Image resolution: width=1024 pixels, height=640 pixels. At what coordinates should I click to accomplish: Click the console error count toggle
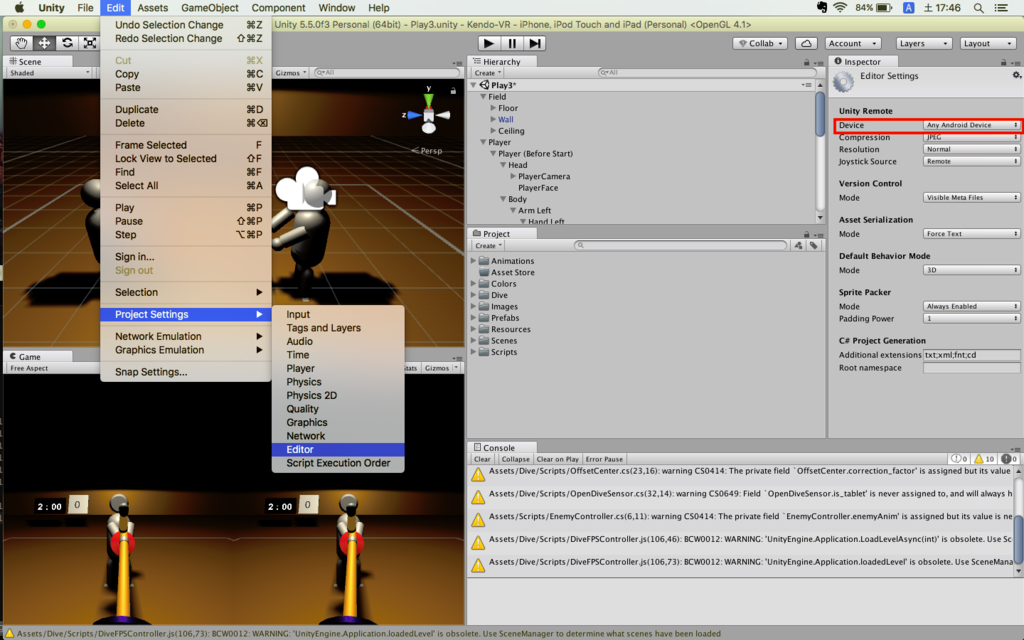pos(1010,459)
